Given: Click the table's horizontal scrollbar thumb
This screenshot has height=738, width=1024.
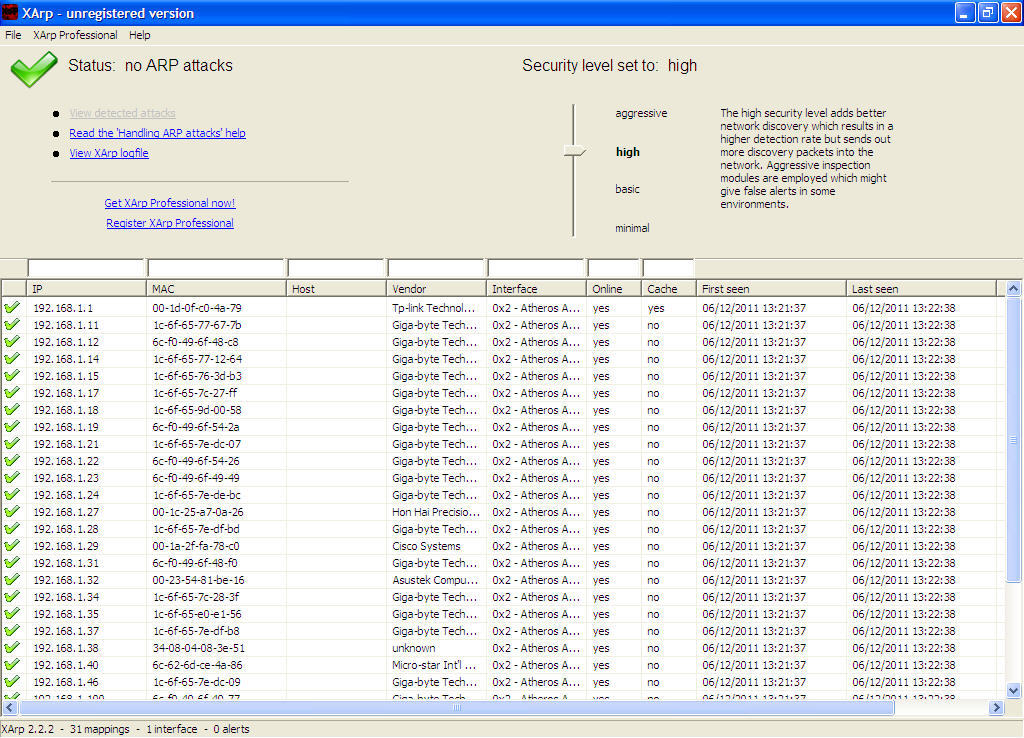Looking at the screenshot, I should [456, 707].
